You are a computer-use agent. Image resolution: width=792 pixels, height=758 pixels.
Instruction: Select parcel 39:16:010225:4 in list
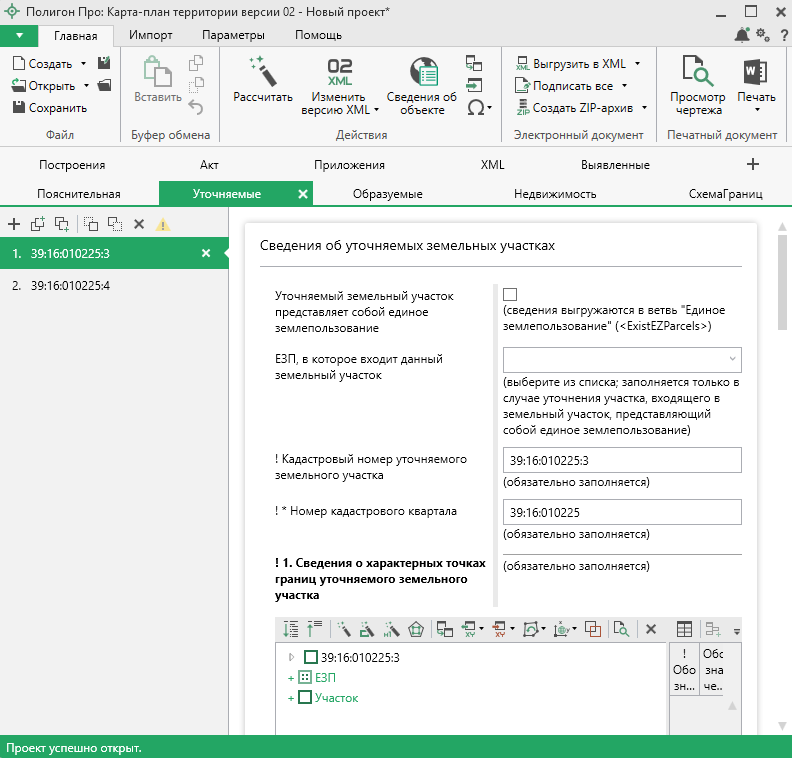pos(70,285)
